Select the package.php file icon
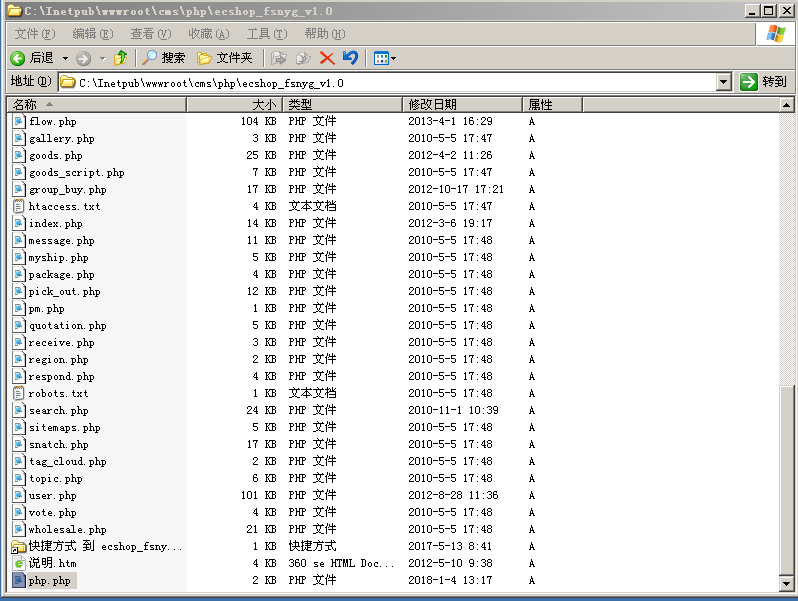Screen dimensions: 798x601 18,275
